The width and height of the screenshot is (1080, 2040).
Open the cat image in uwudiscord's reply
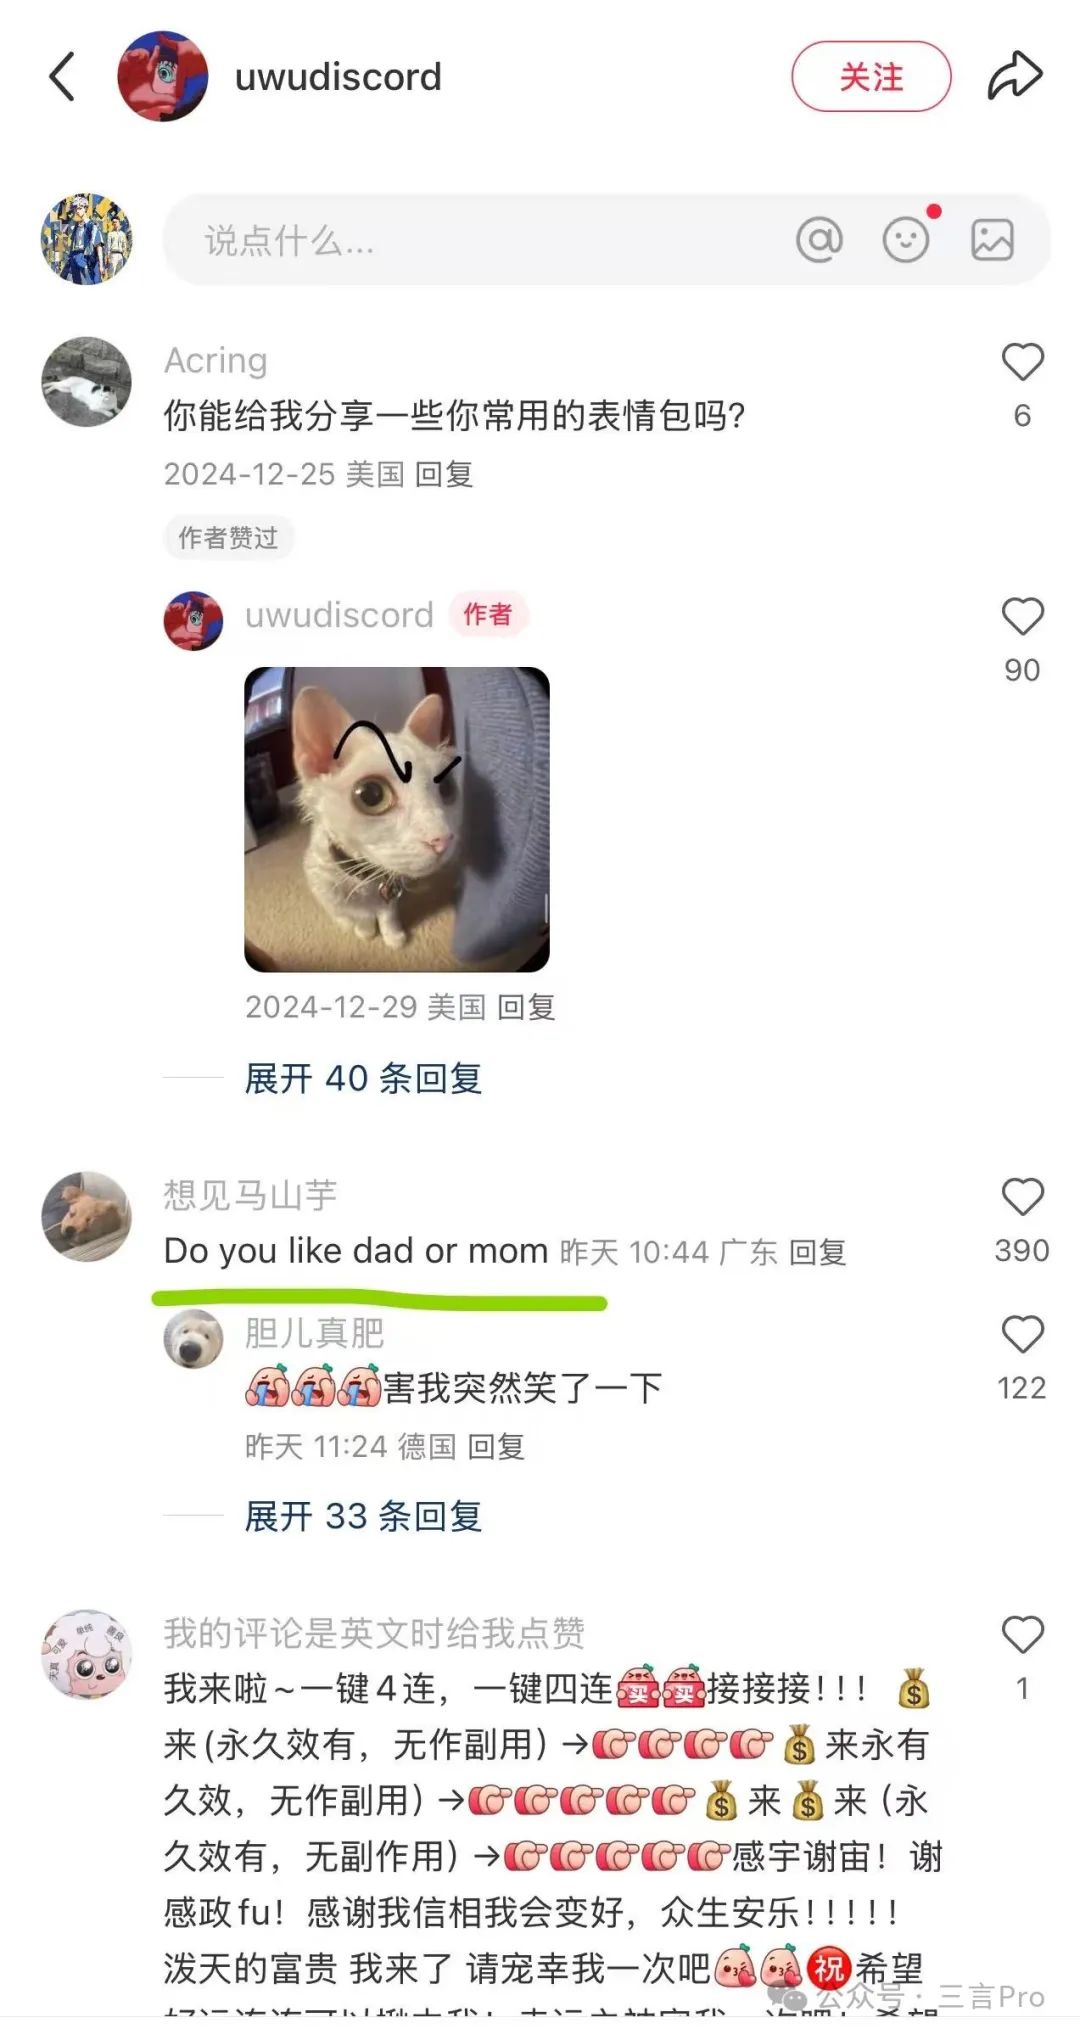397,819
